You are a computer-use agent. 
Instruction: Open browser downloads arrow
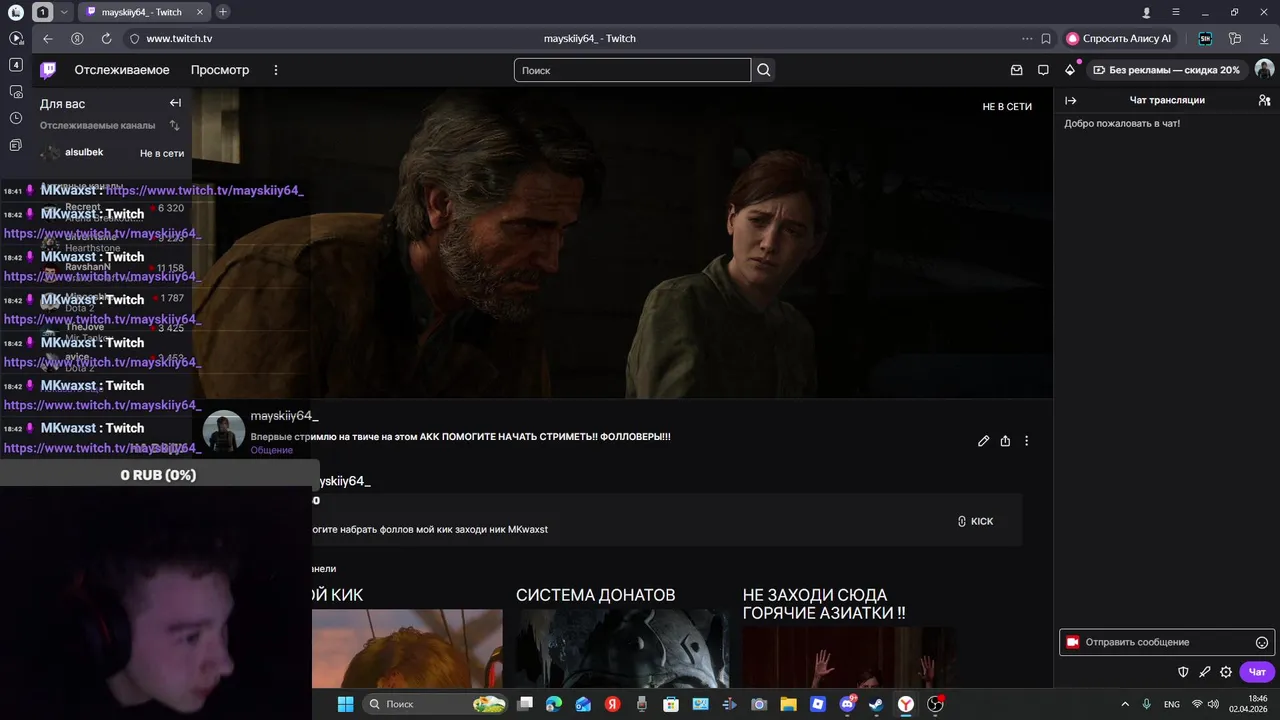pyautogui.click(x=1264, y=38)
